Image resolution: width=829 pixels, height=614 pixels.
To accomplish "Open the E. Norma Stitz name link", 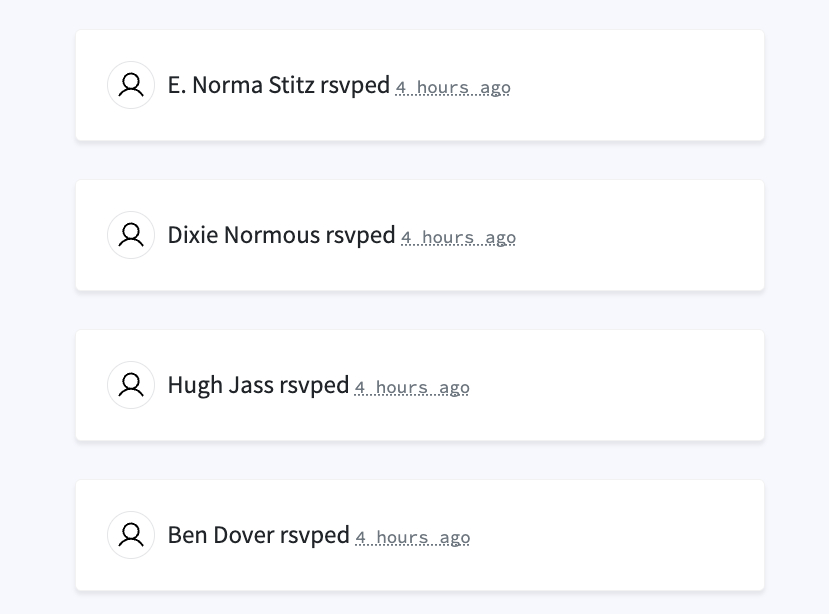I will pyautogui.click(x=241, y=85).
